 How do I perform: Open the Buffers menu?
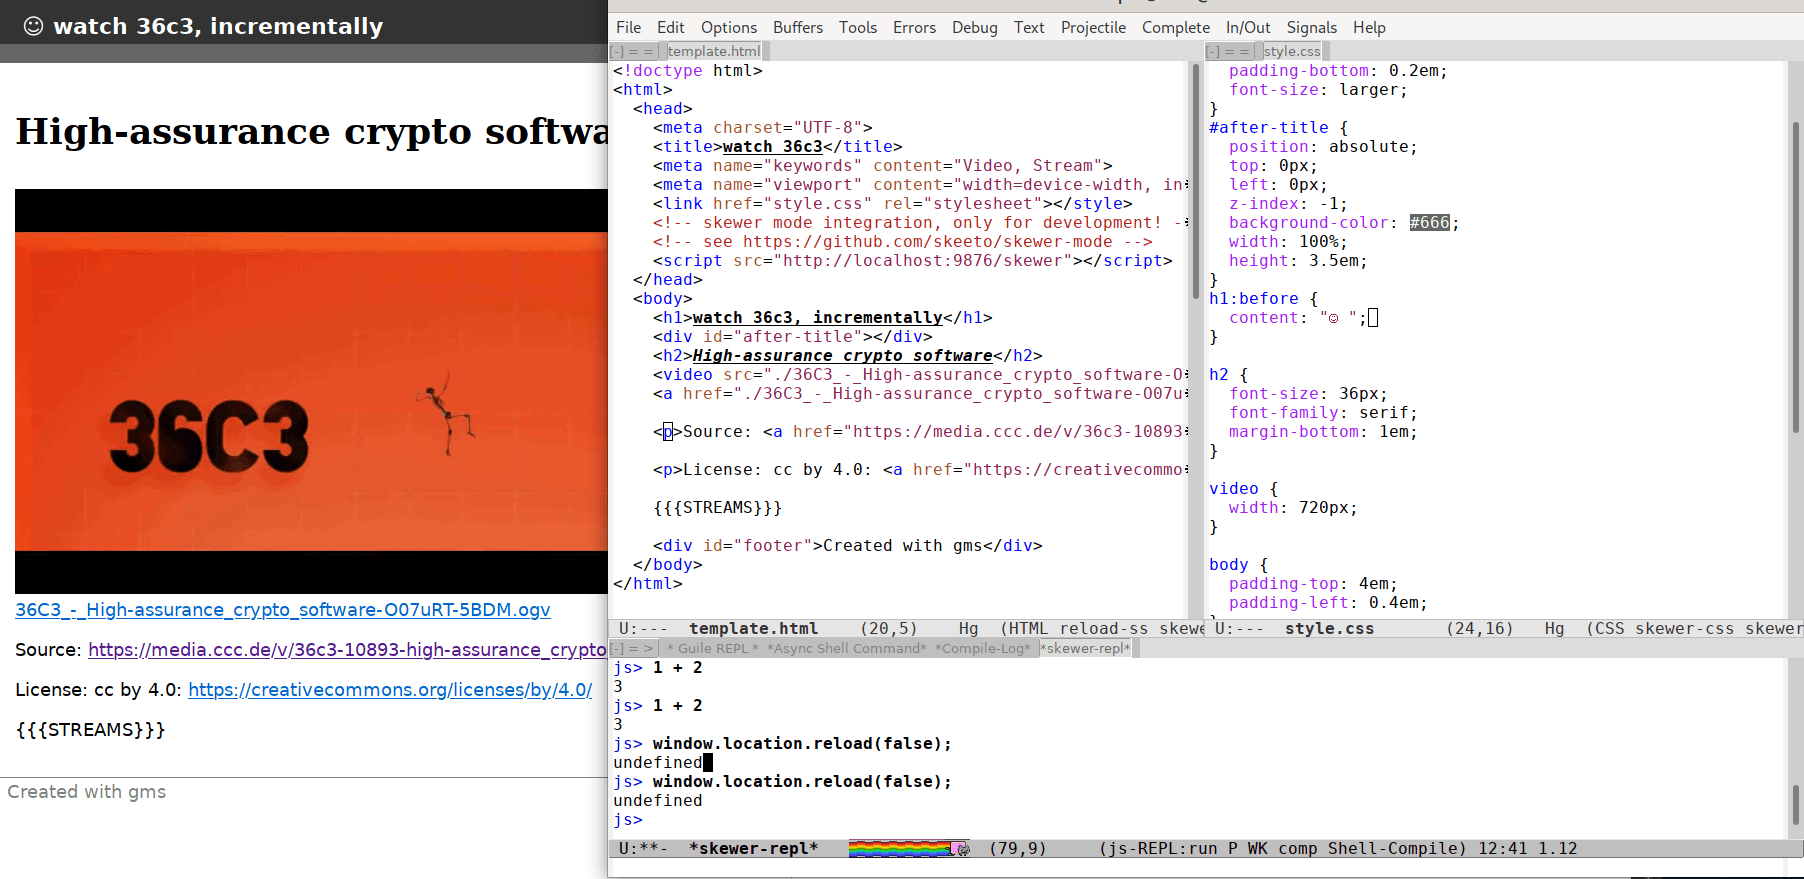797,27
